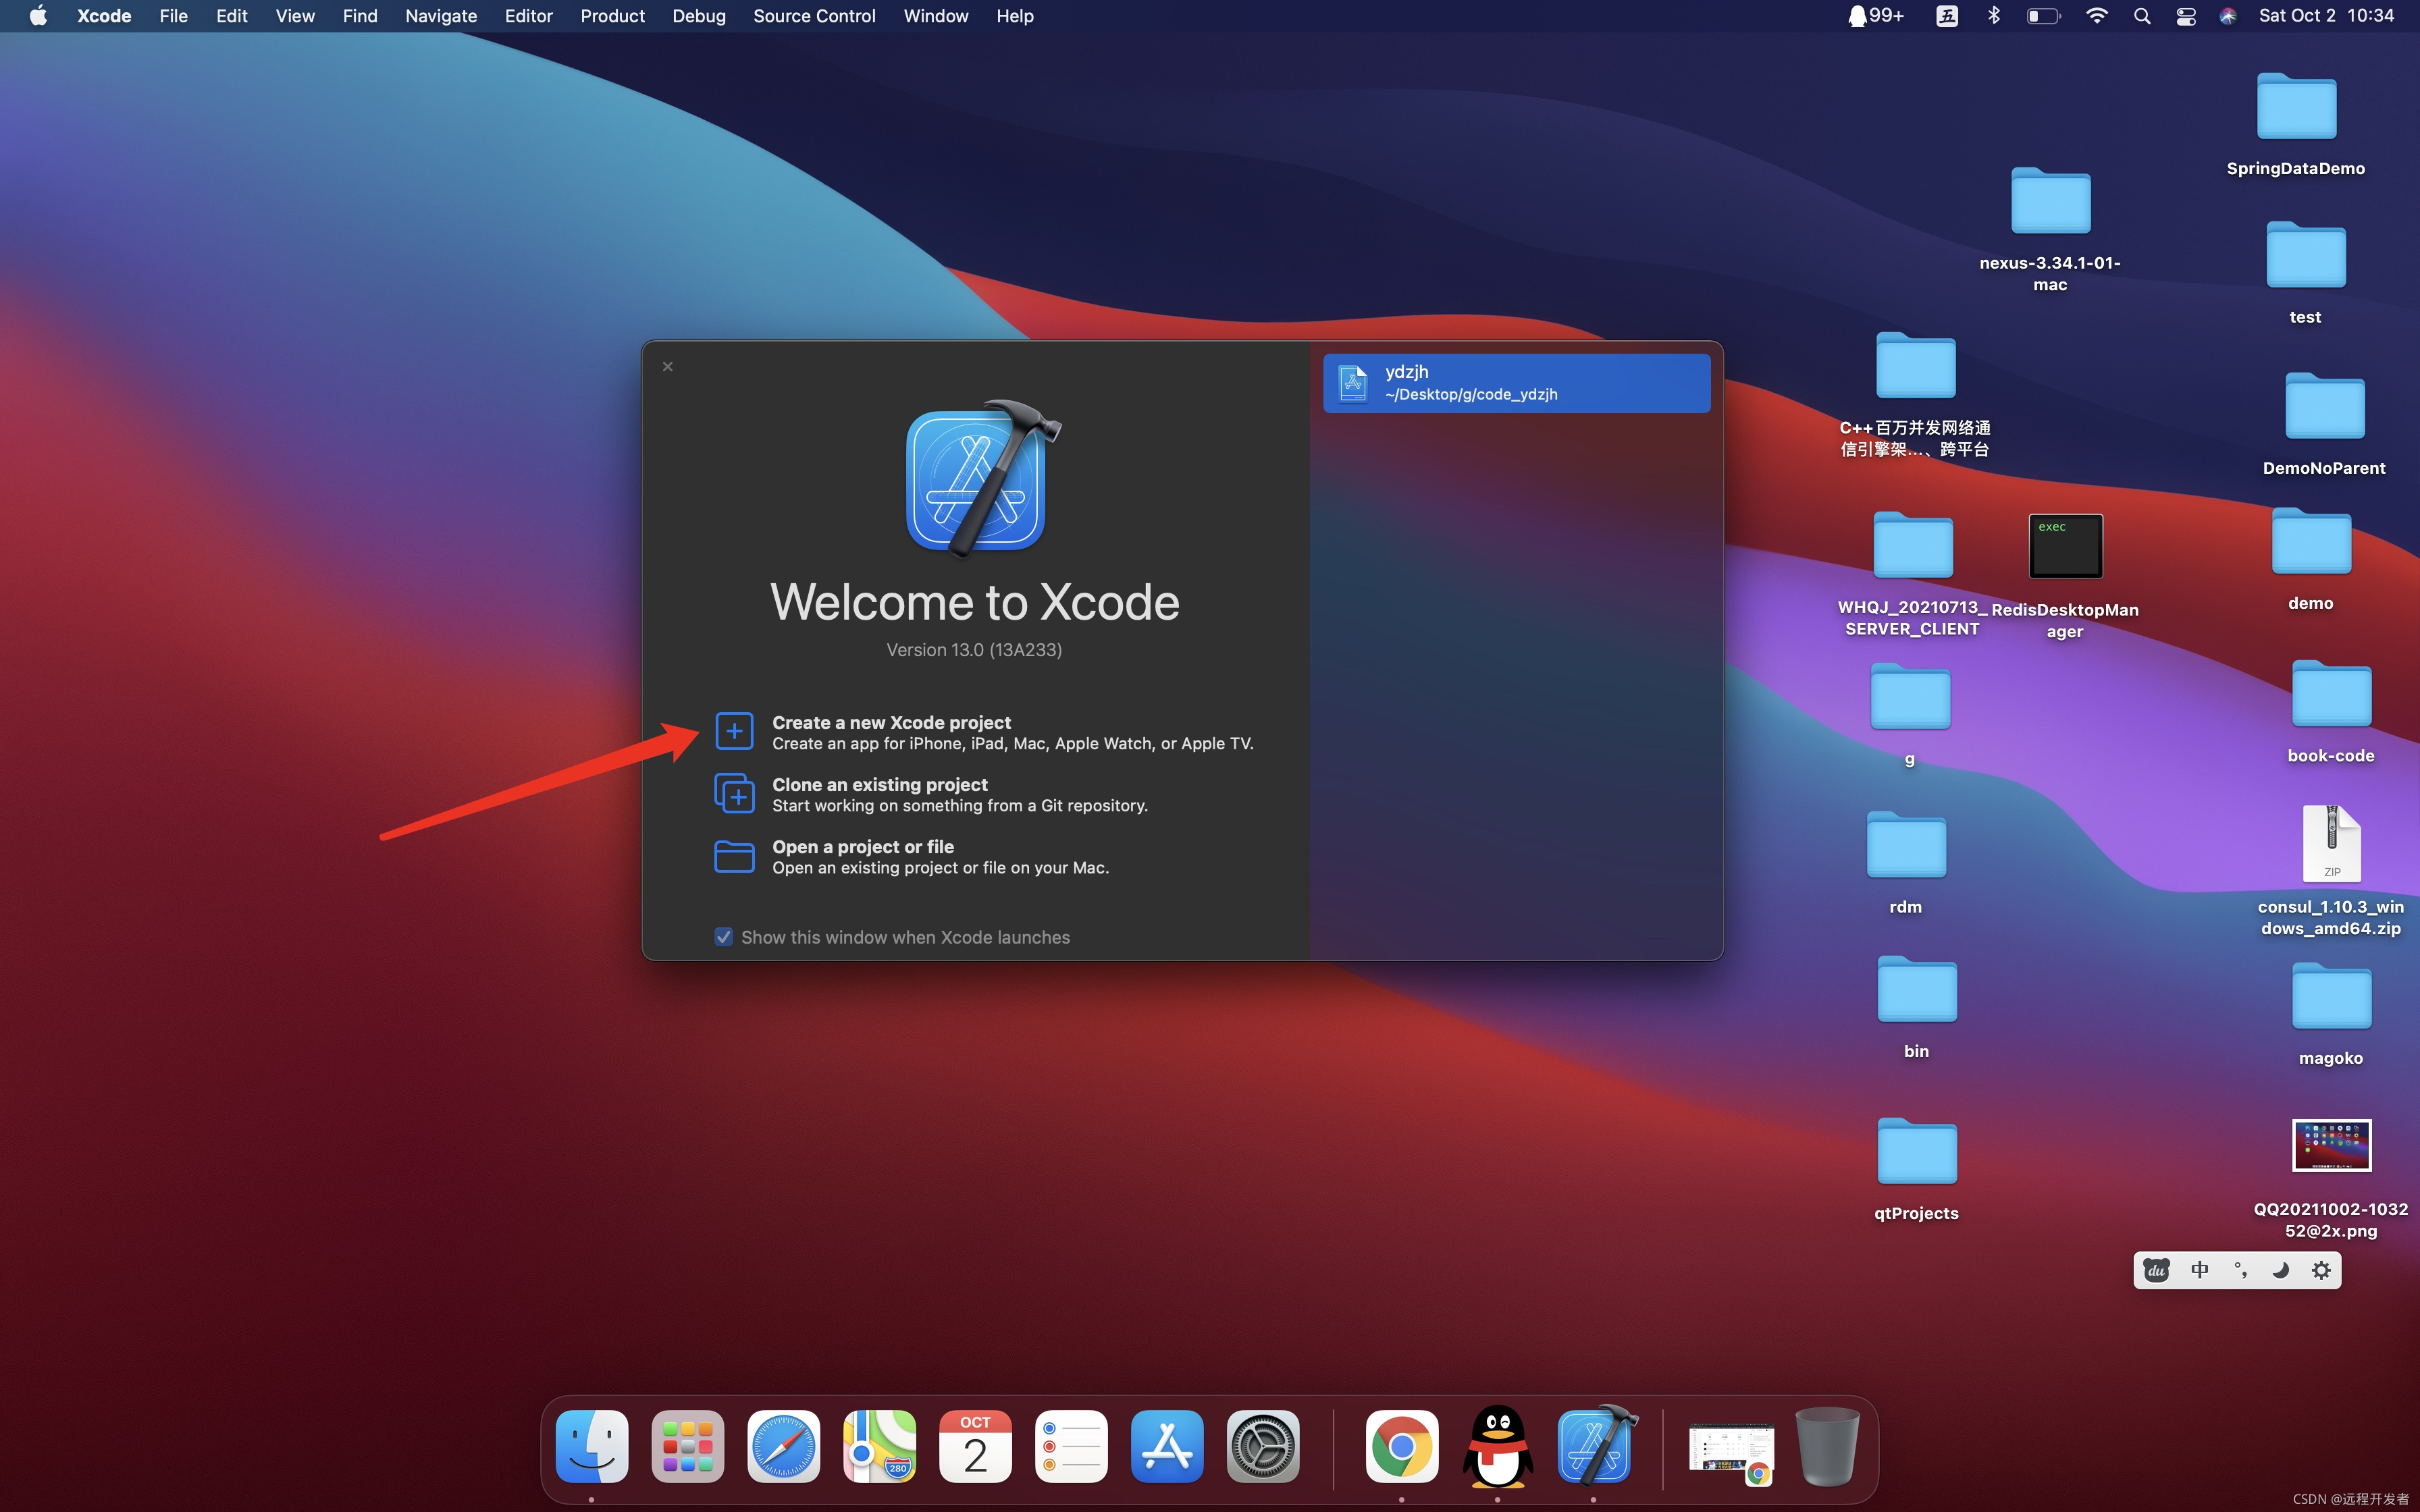Open Finder from the Dock
The image size is (2420, 1512).
(592, 1446)
